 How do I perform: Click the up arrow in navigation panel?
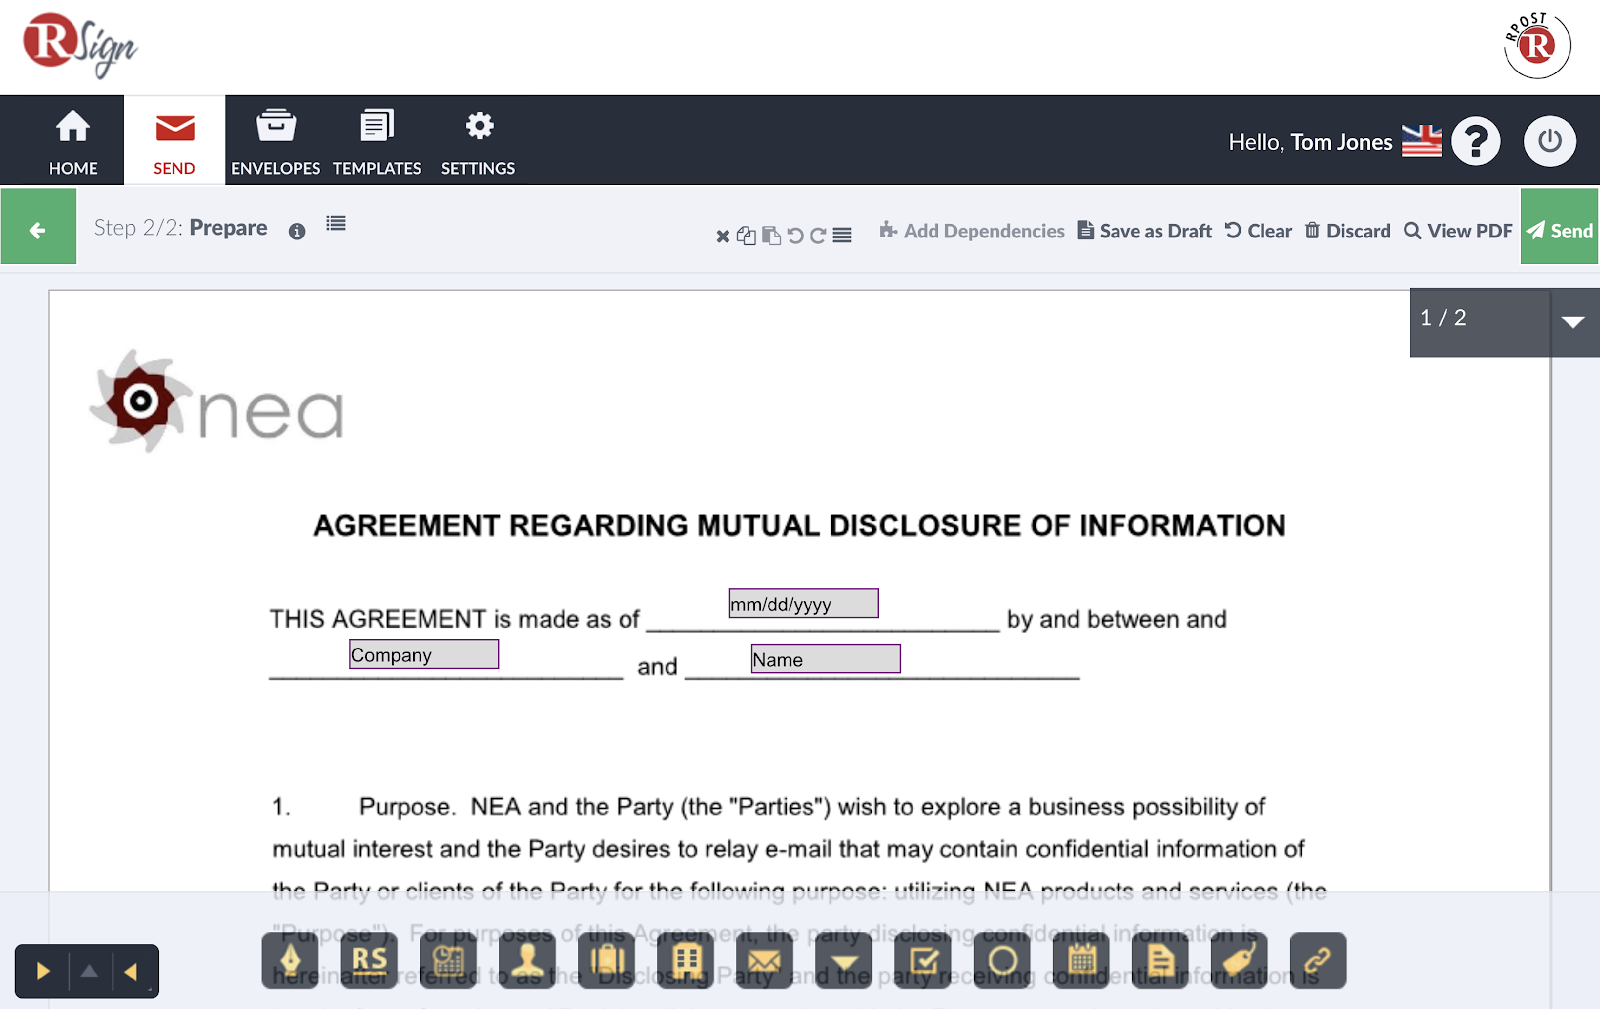click(x=89, y=971)
